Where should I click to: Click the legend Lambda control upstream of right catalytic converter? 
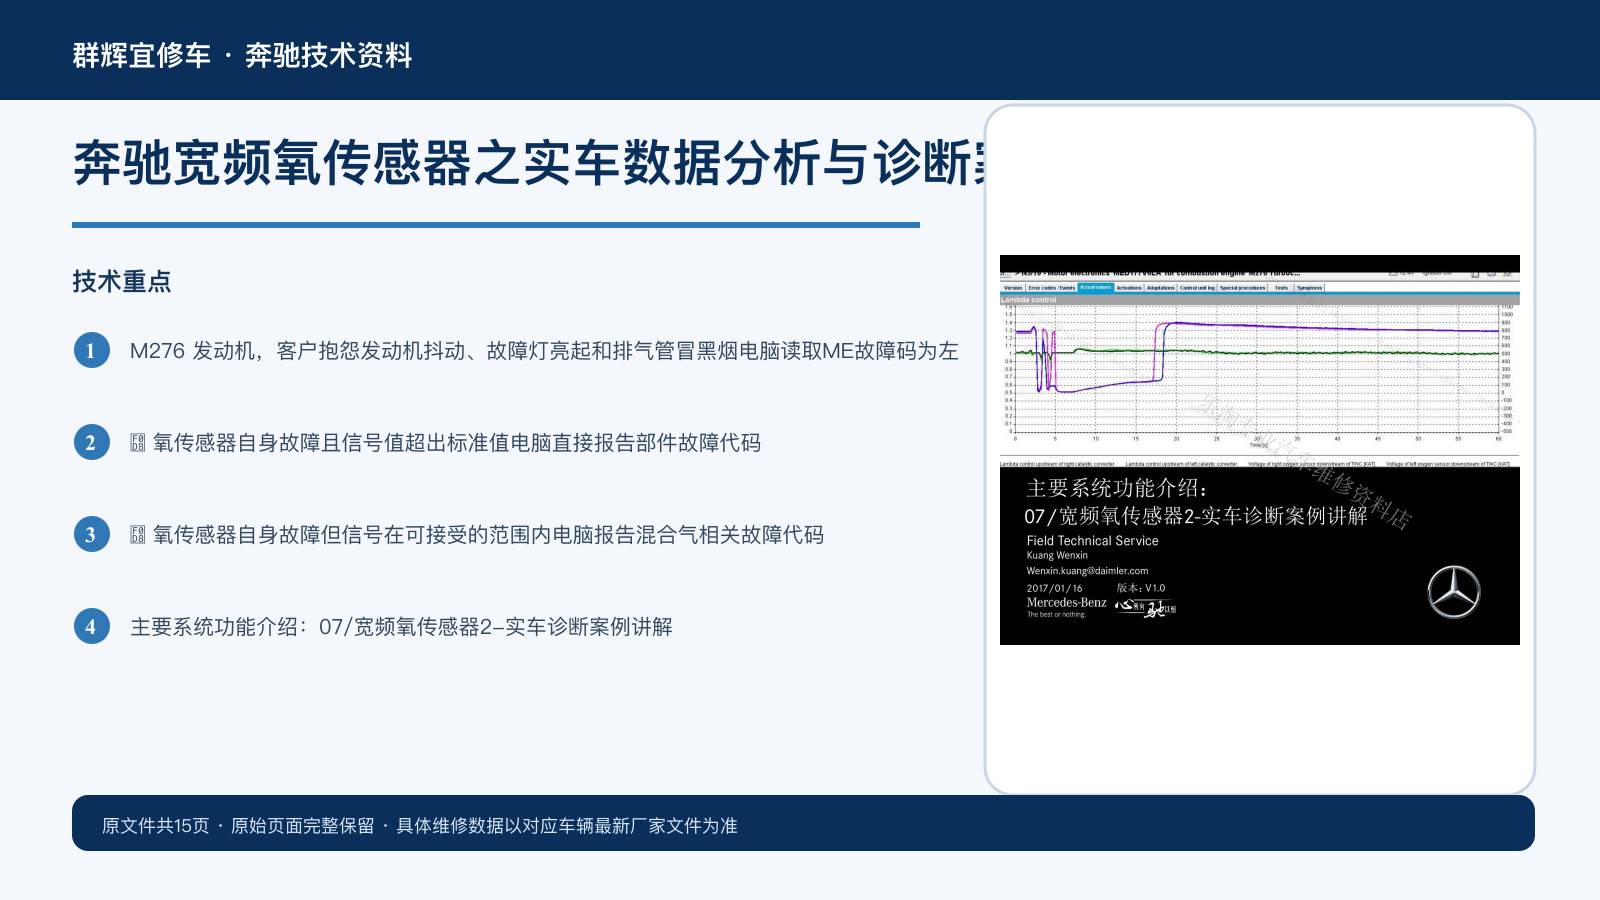pyautogui.click(x=1057, y=464)
